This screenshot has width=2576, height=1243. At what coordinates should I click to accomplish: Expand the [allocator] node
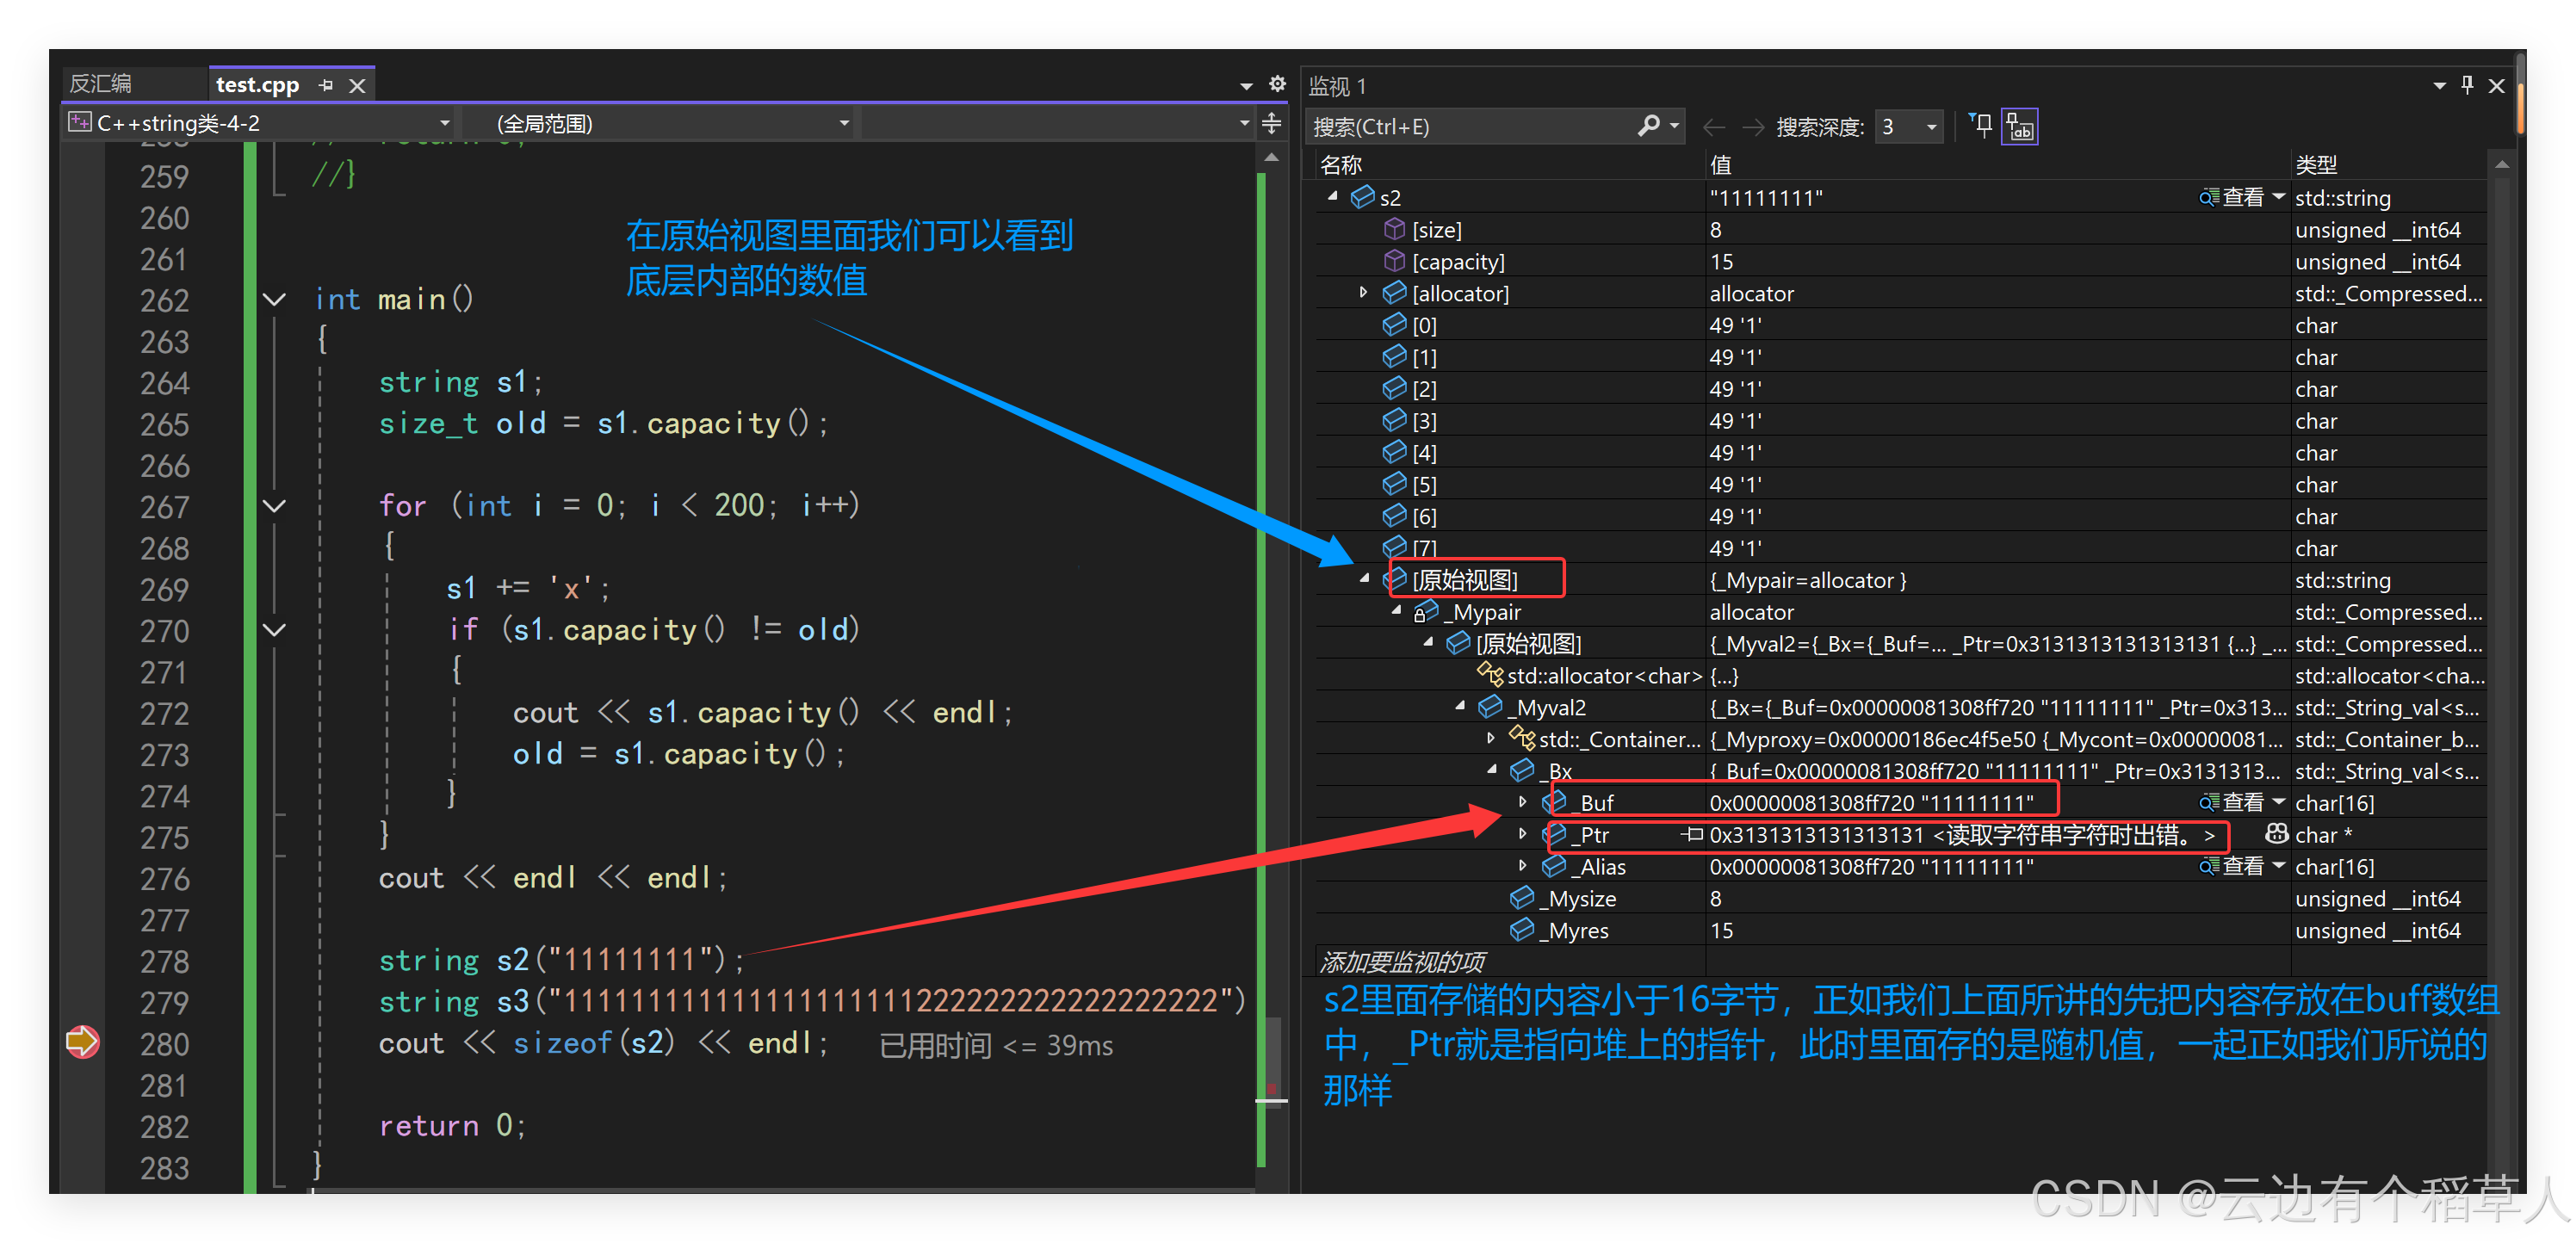coord(1363,293)
